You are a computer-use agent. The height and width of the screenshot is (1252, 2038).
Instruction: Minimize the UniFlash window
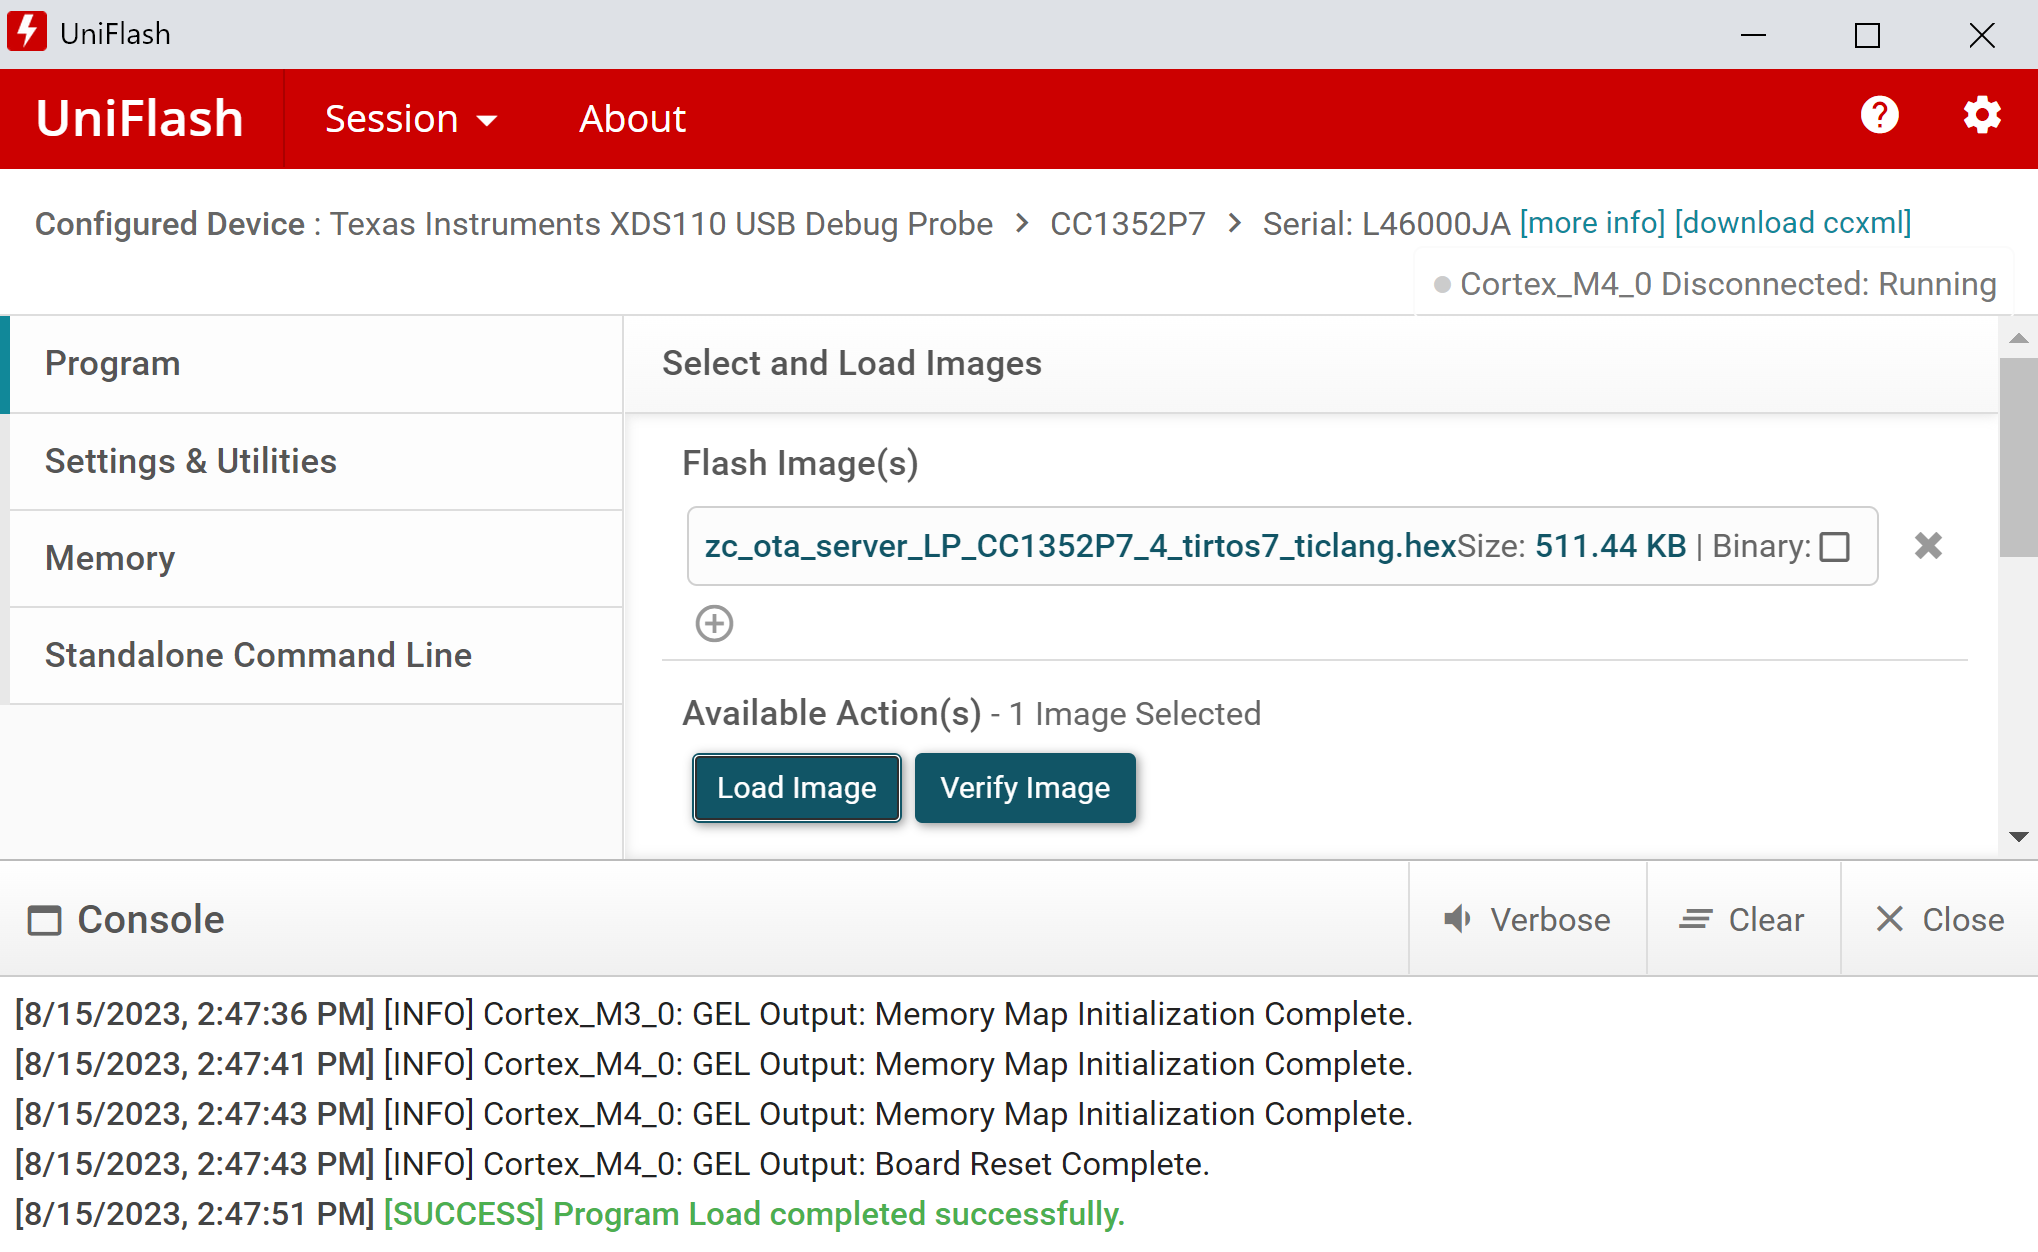click(1753, 34)
